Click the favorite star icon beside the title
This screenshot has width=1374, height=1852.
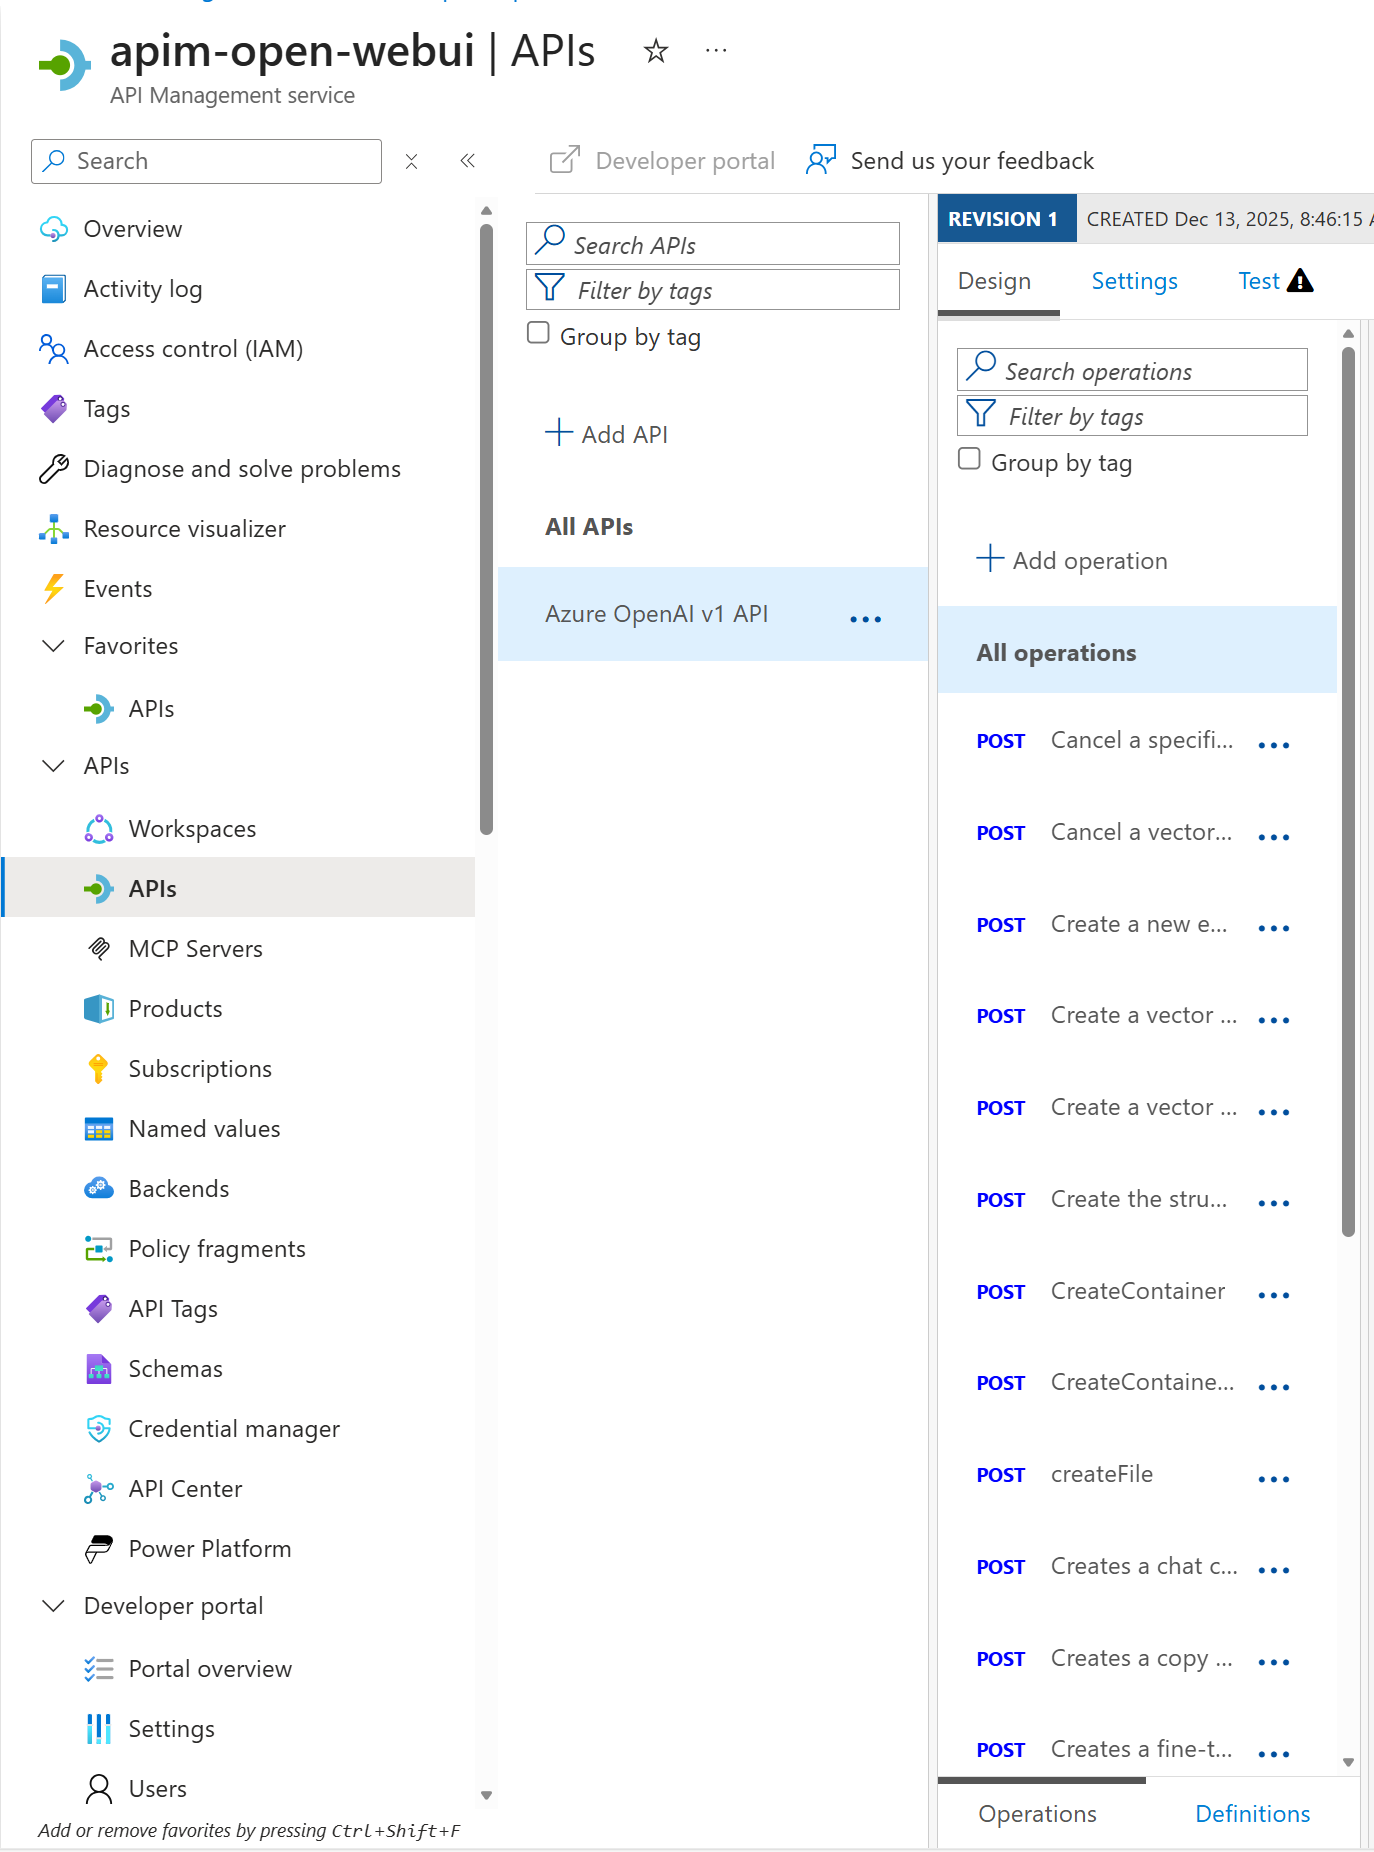pyautogui.click(x=655, y=51)
